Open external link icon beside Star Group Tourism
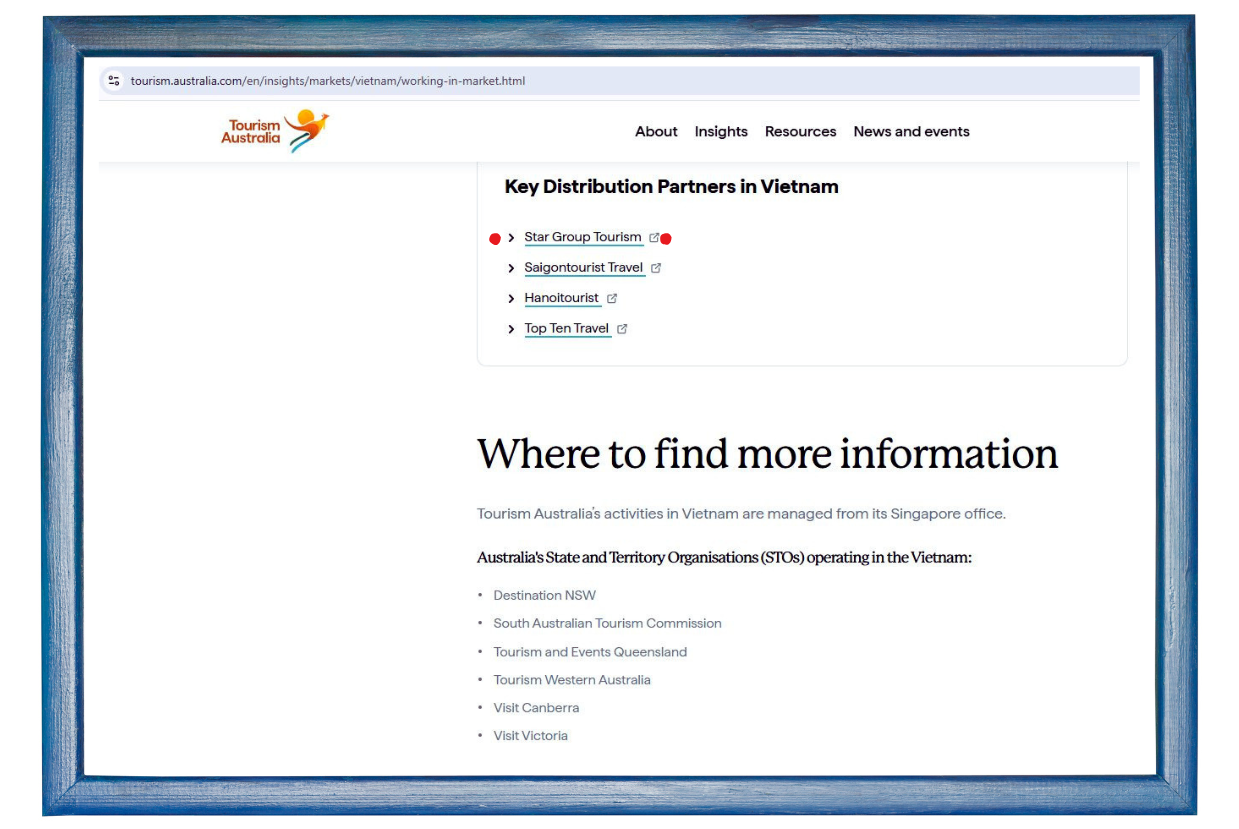 pos(654,238)
